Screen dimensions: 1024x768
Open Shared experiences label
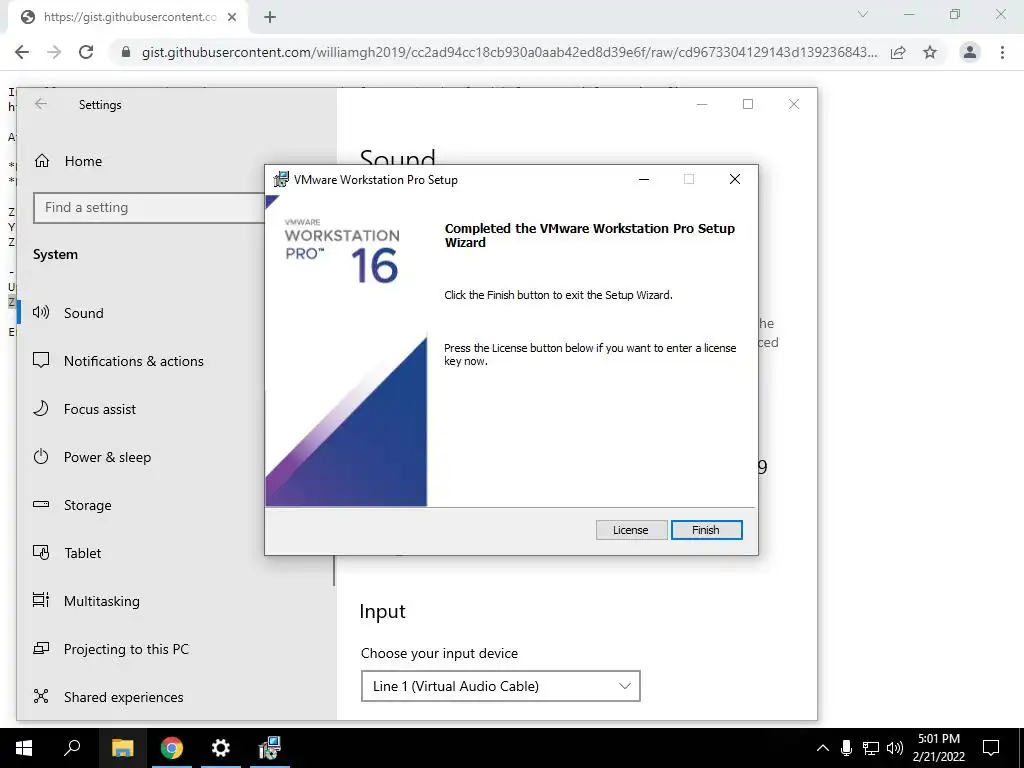coord(123,697)
